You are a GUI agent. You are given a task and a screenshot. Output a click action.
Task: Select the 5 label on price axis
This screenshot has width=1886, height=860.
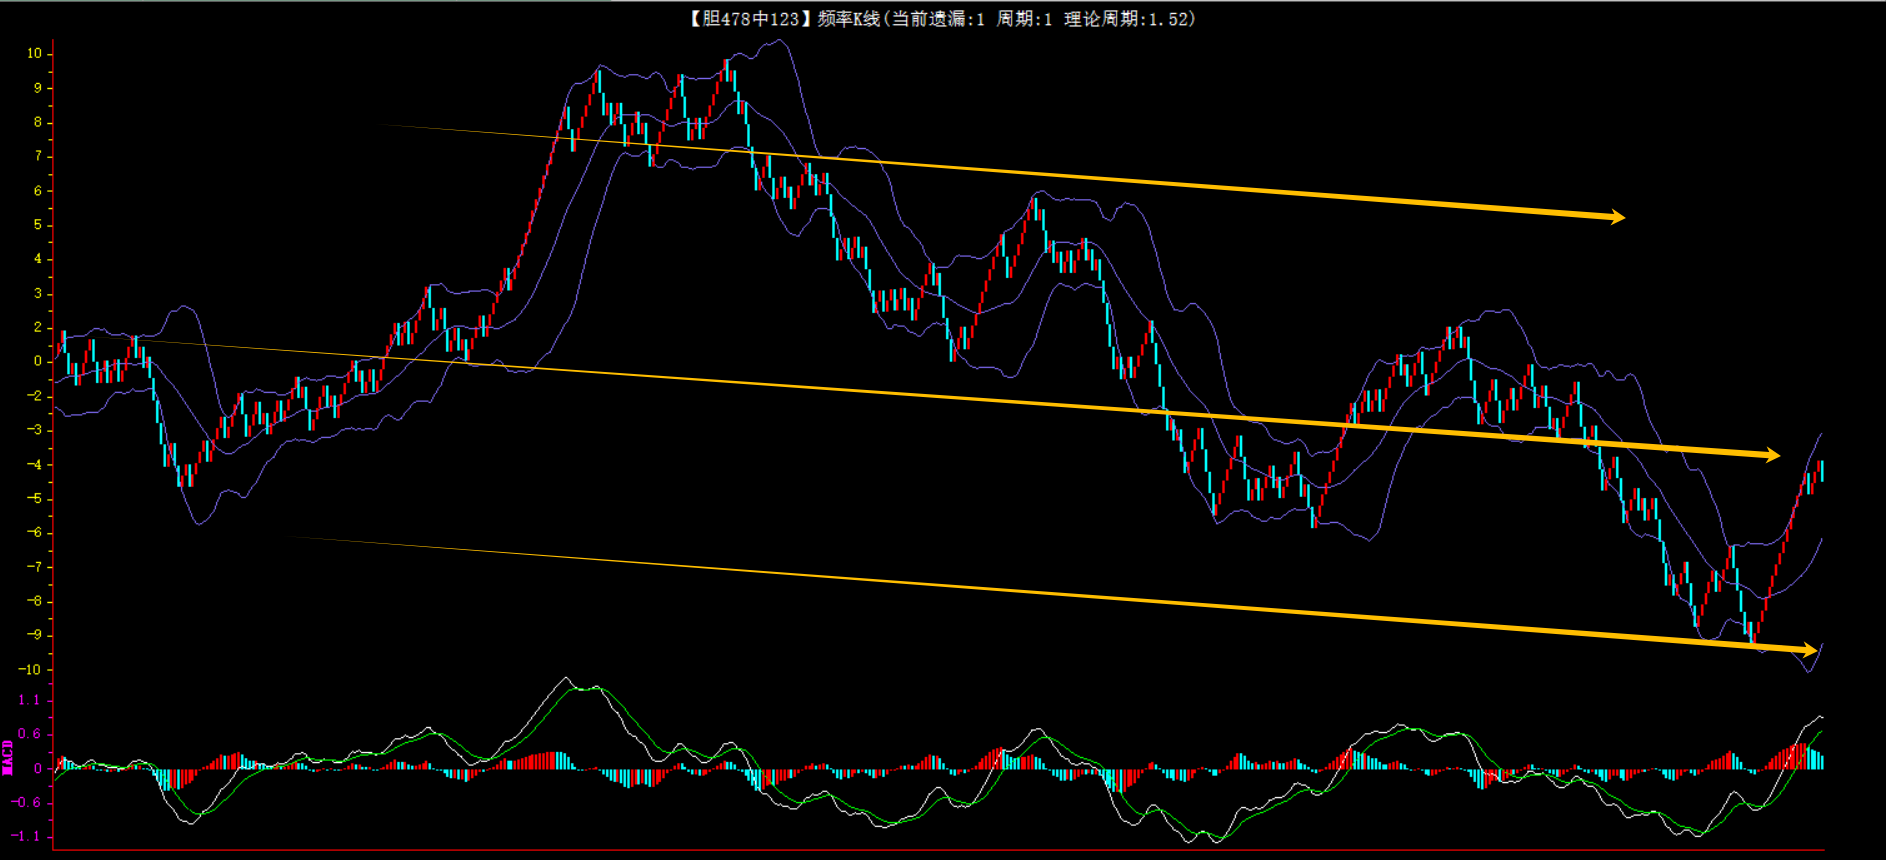[38, 225]
